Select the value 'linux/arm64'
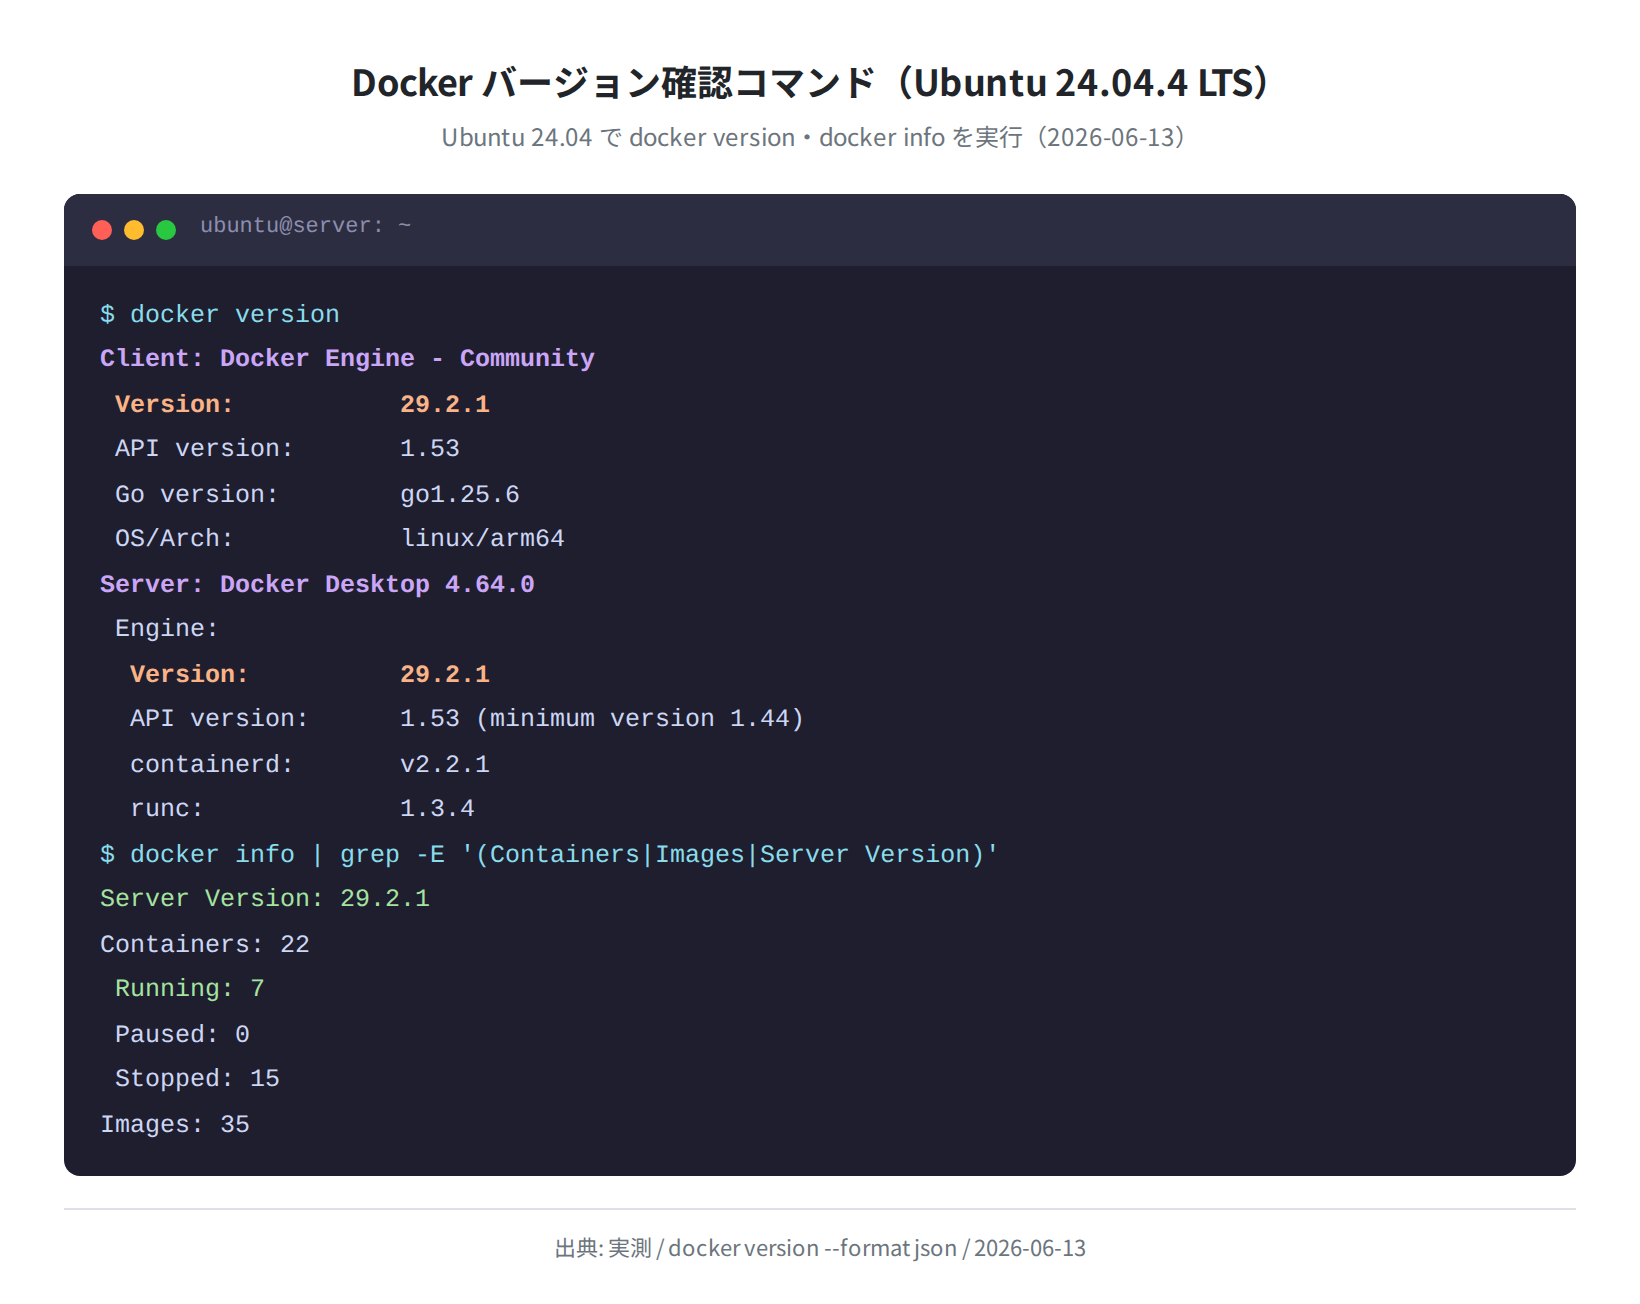 482,538
